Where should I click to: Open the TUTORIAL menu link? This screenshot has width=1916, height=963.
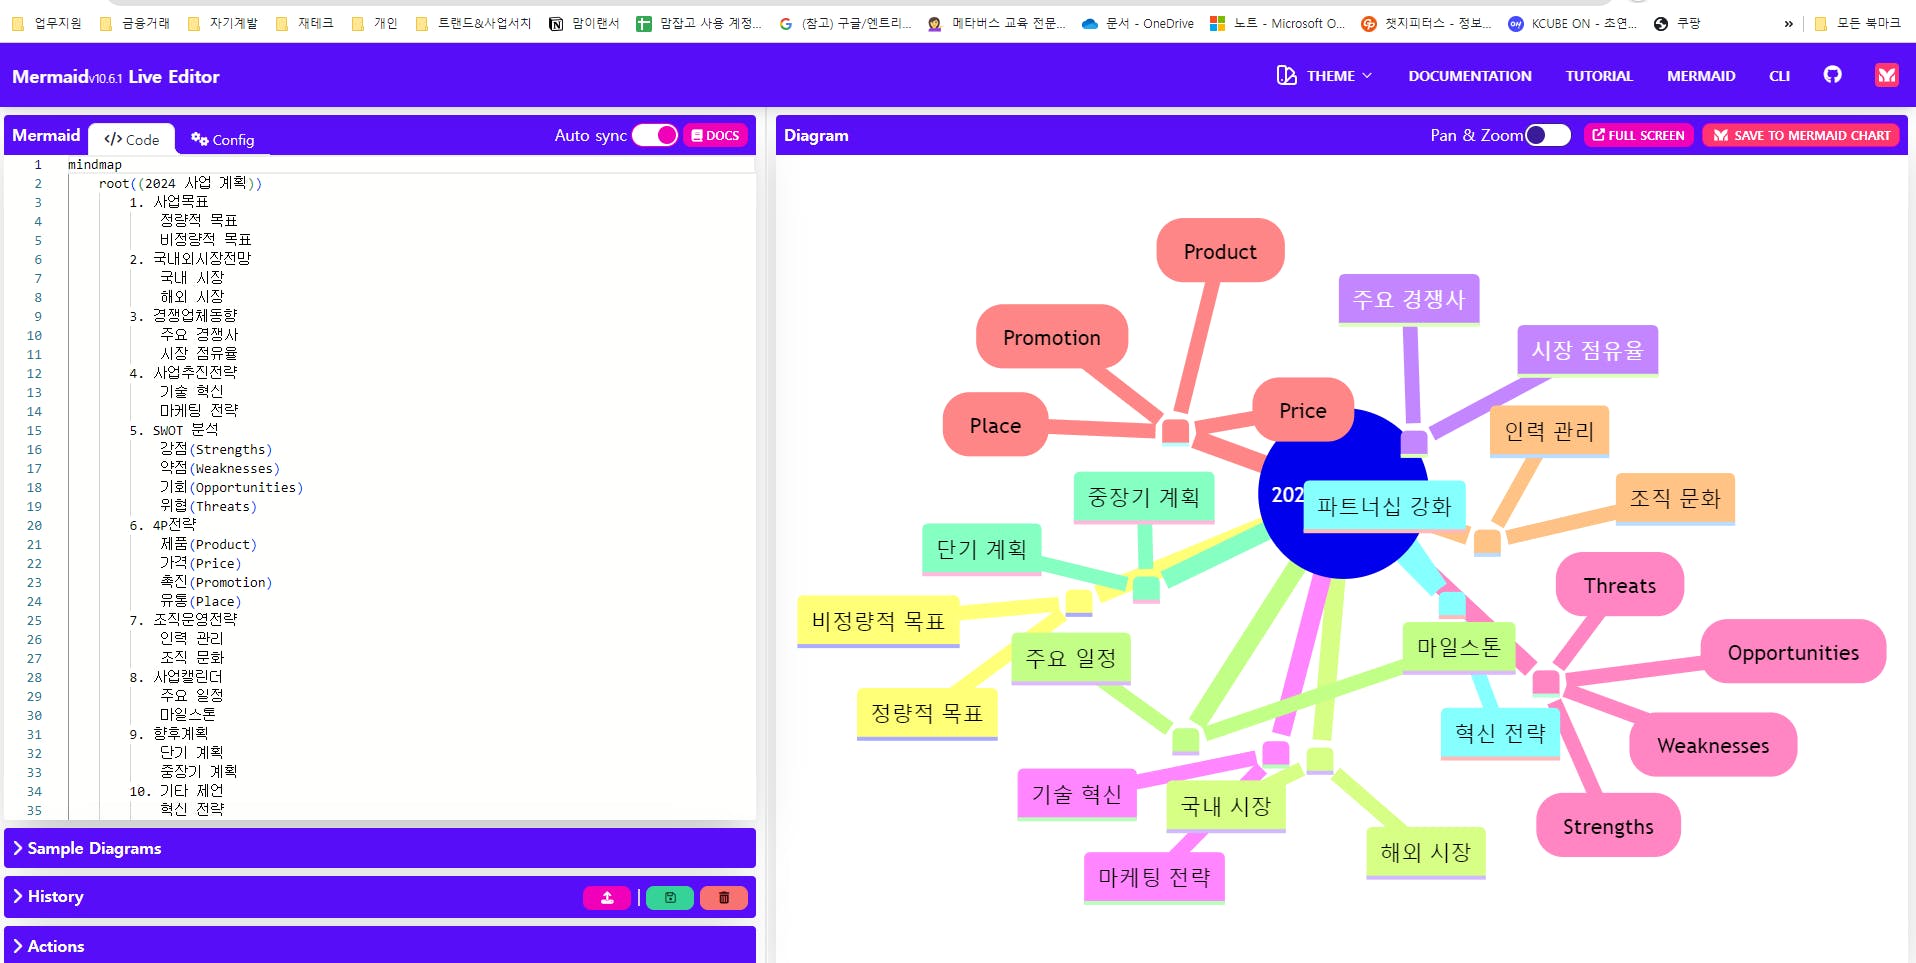[1599, 76]
